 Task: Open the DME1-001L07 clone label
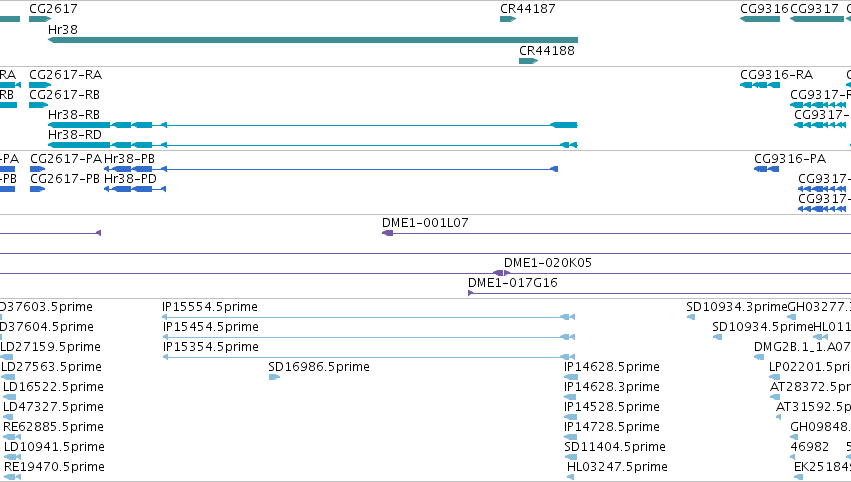tap(425, 223)
